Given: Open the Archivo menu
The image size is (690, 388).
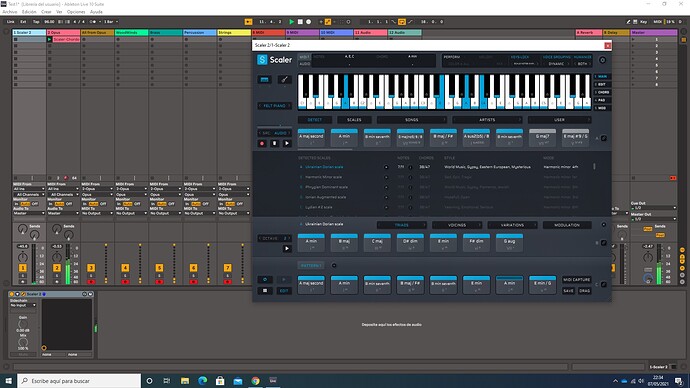Looking at the screenshot, I should coord(9,12).
